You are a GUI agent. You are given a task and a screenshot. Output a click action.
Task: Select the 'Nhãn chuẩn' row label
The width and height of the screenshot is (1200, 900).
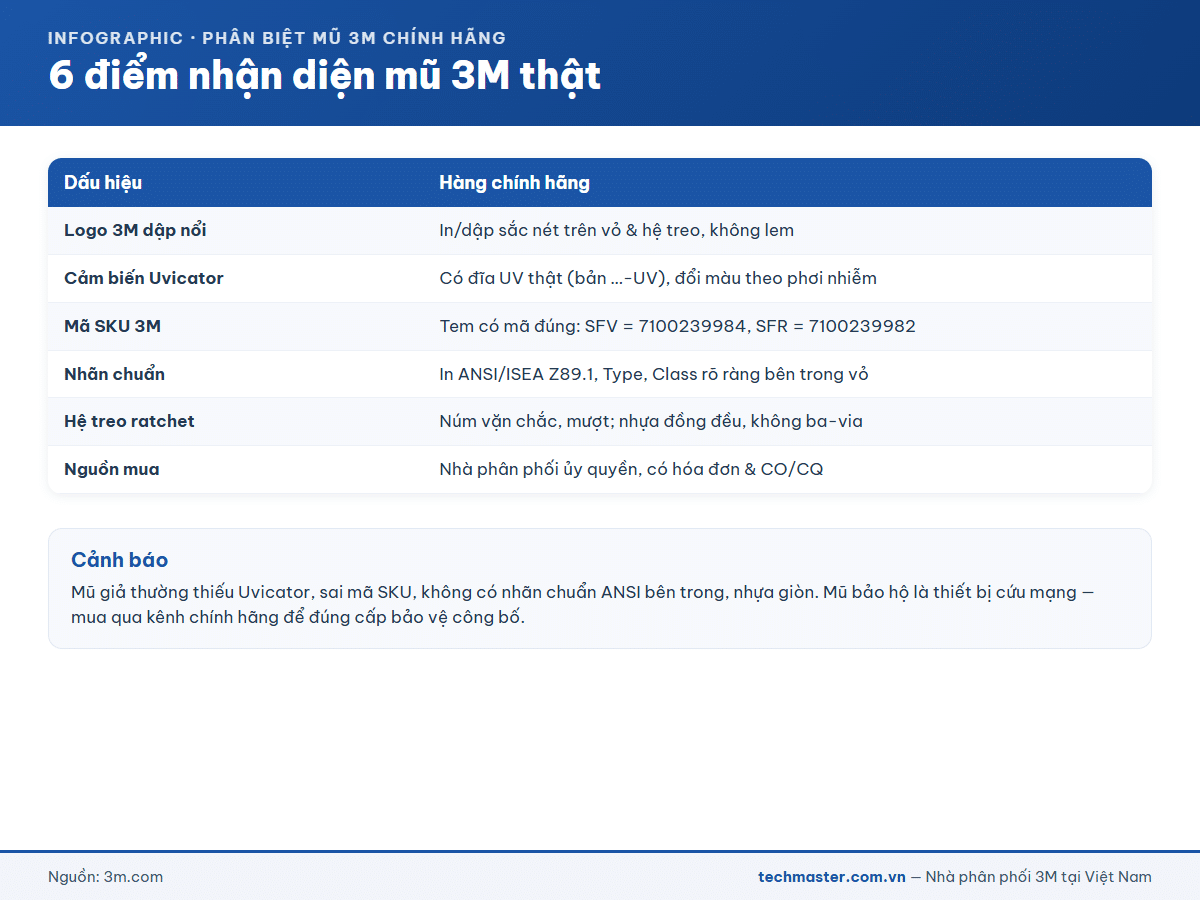[x=114, y=374]
